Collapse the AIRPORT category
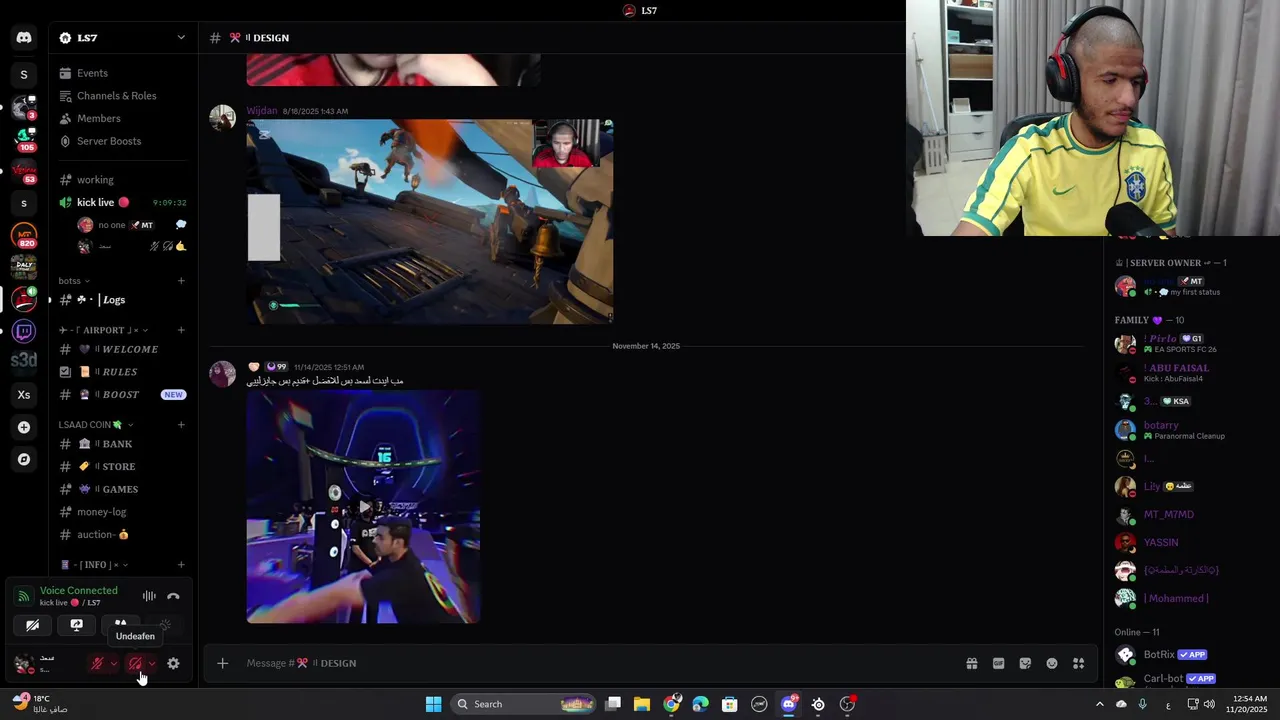1280x720 pixels. pyautogui.click(x=104, y=330)
